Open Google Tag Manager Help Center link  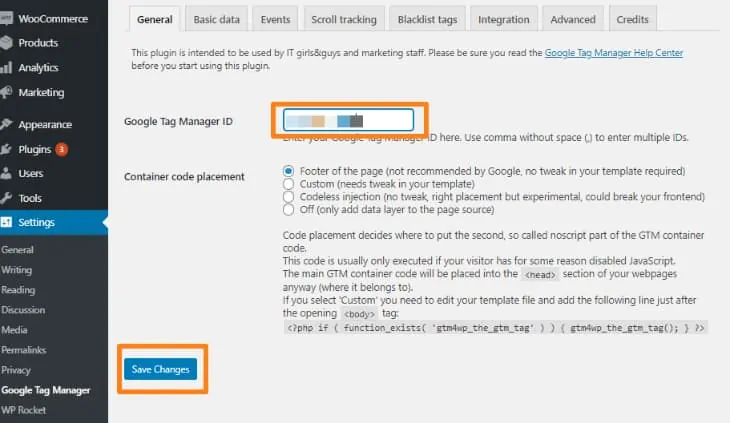[x=614, y=52]
